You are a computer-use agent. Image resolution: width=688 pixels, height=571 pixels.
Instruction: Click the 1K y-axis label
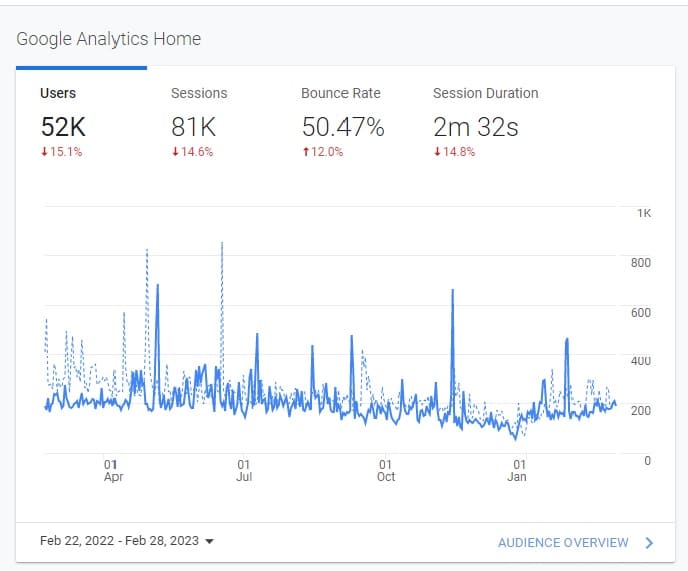tap(644, 213)
